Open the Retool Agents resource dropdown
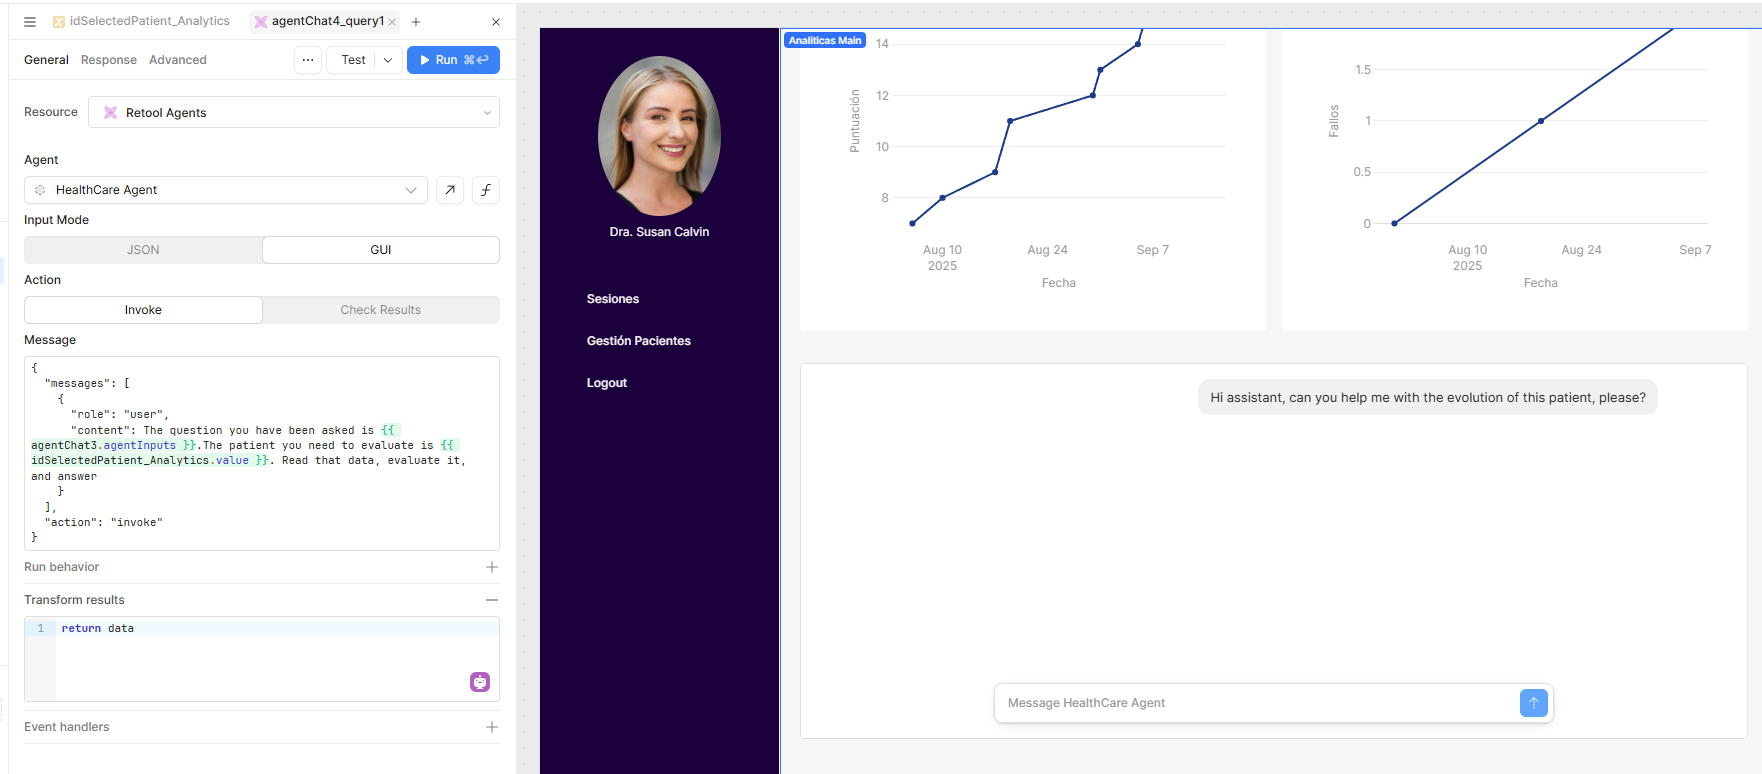 click(294, 113)
